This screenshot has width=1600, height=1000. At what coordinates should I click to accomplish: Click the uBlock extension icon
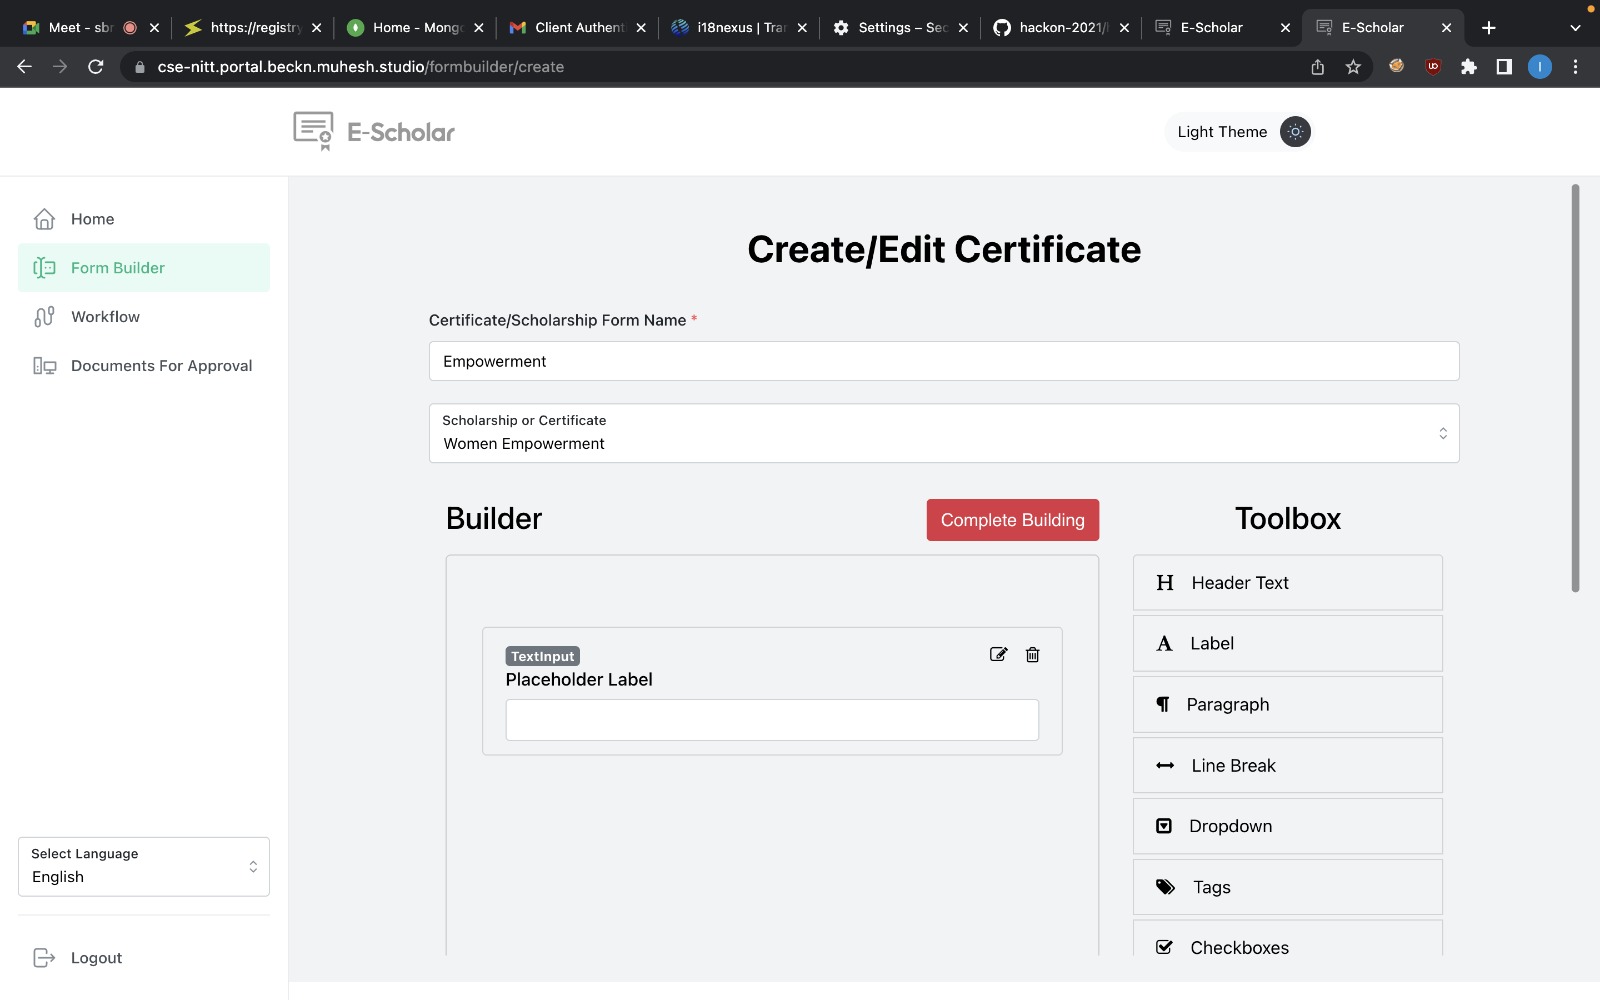pyautogui.click(x=1433, y=67)
